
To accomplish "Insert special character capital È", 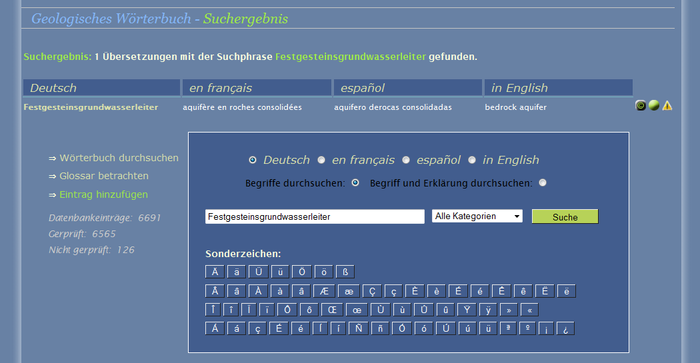I will pos(414,291).
